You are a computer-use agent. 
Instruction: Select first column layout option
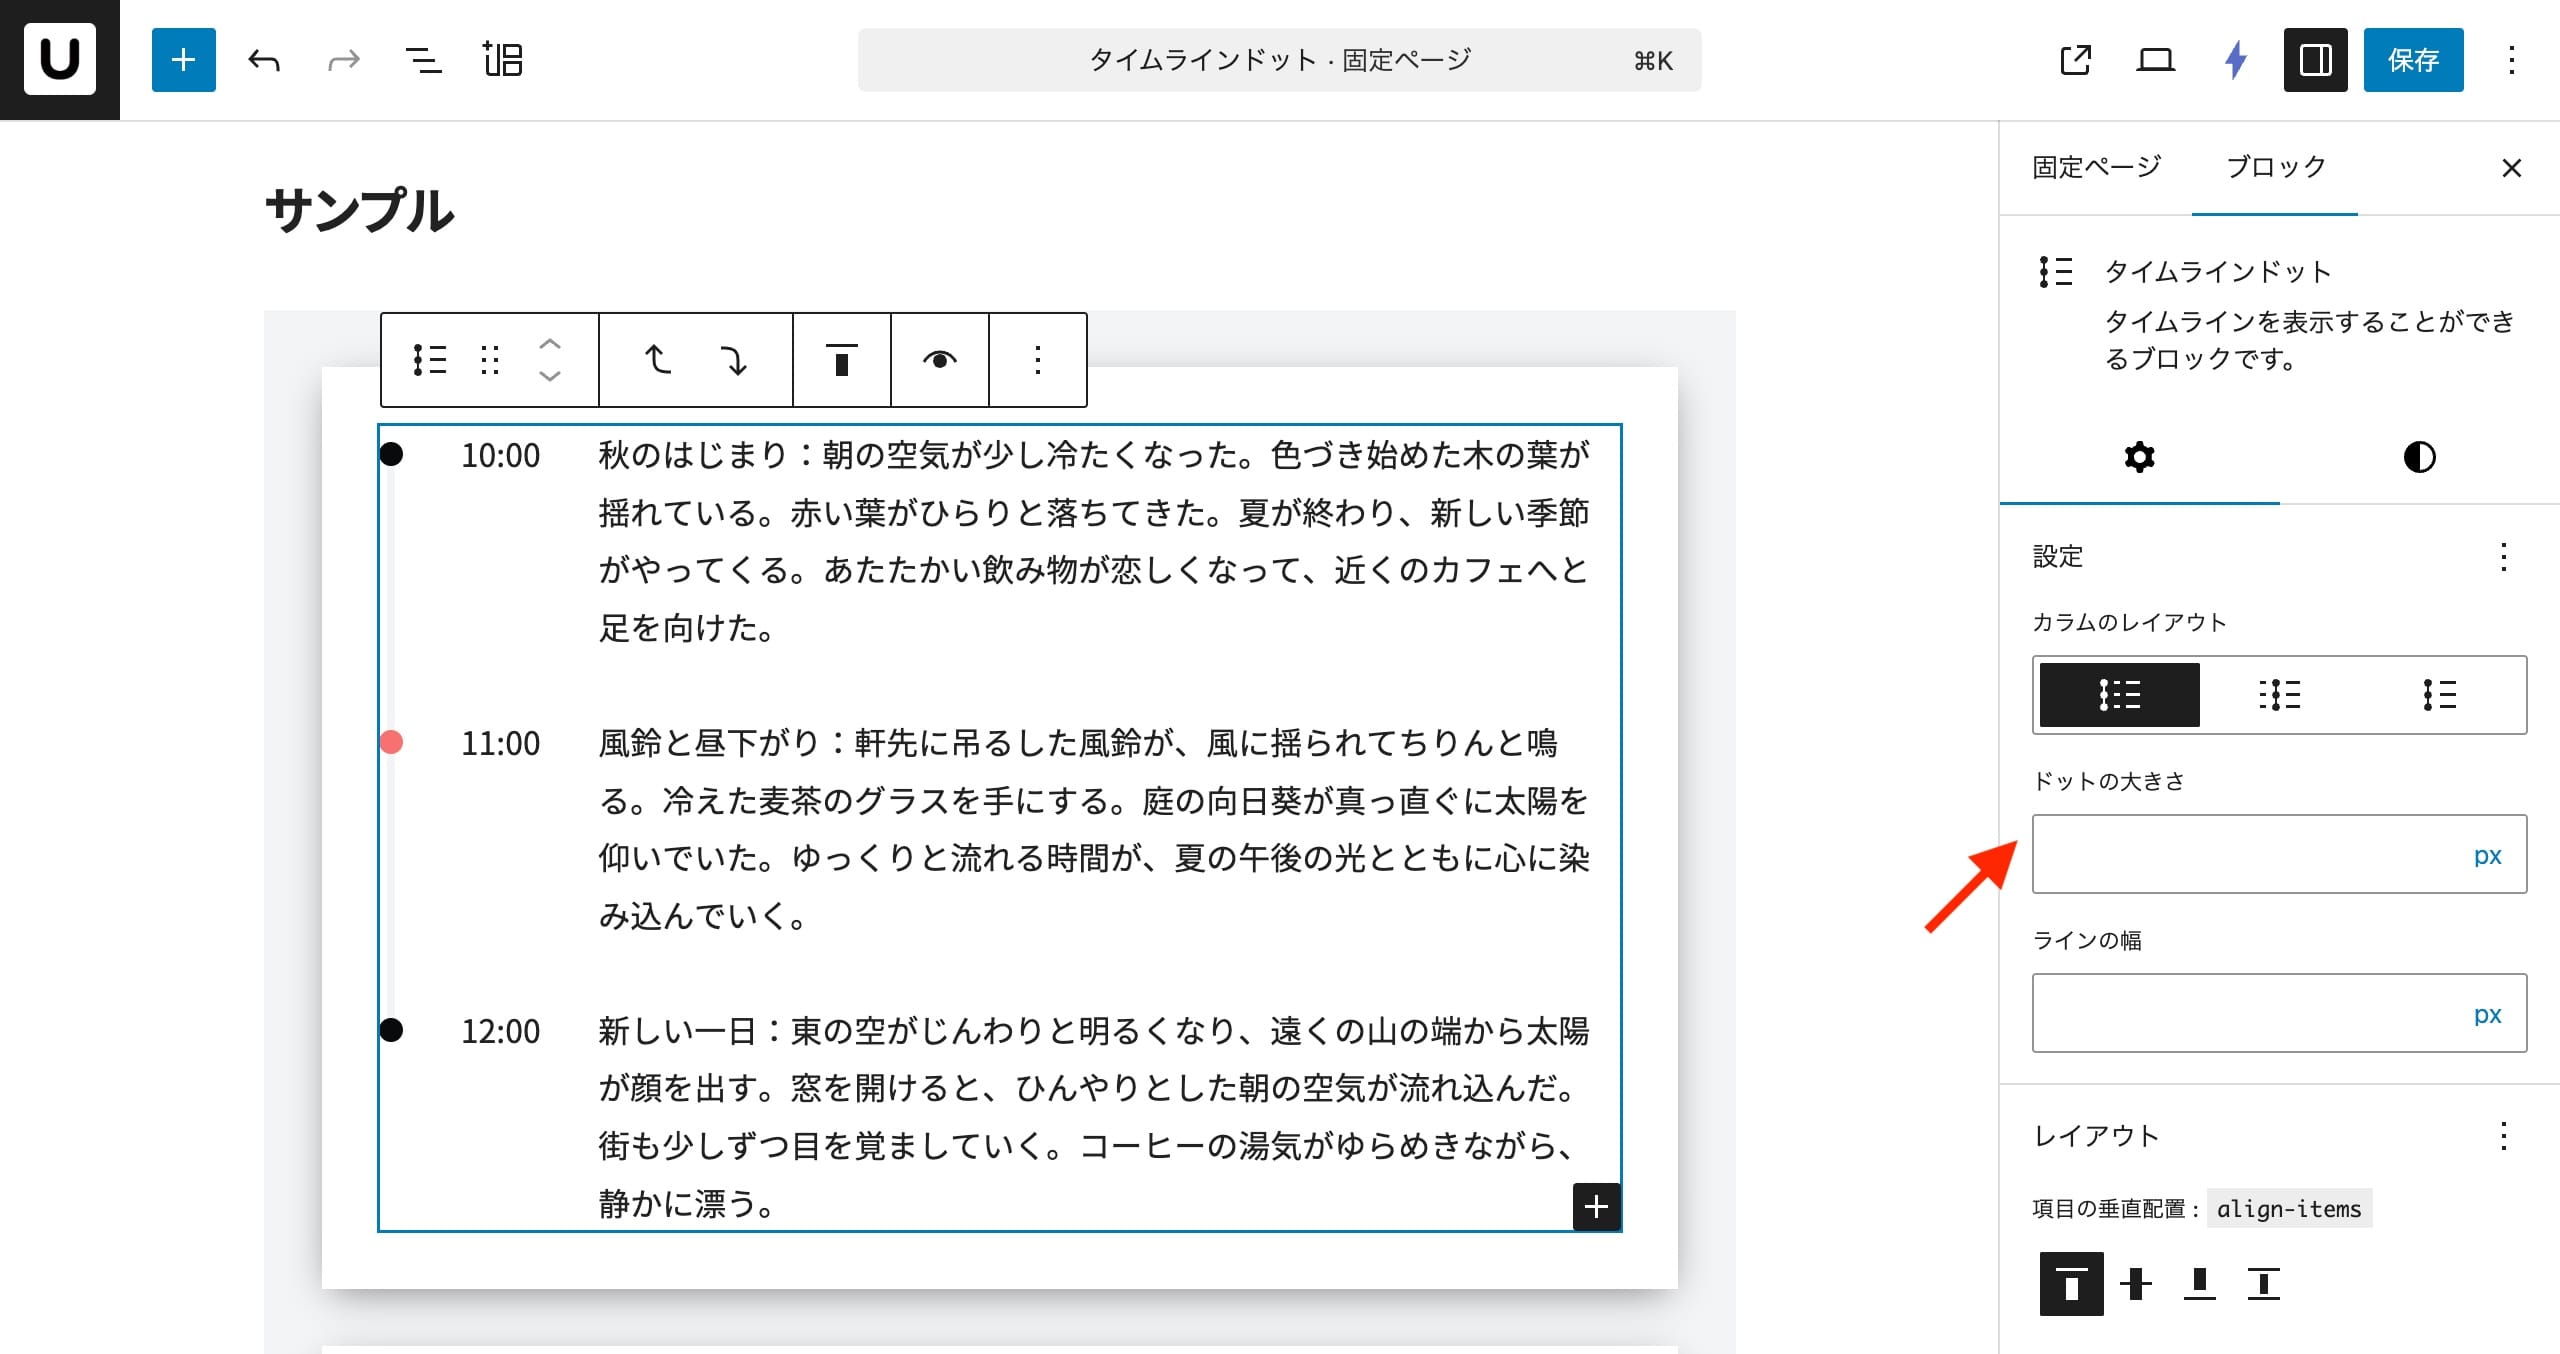2120,695
